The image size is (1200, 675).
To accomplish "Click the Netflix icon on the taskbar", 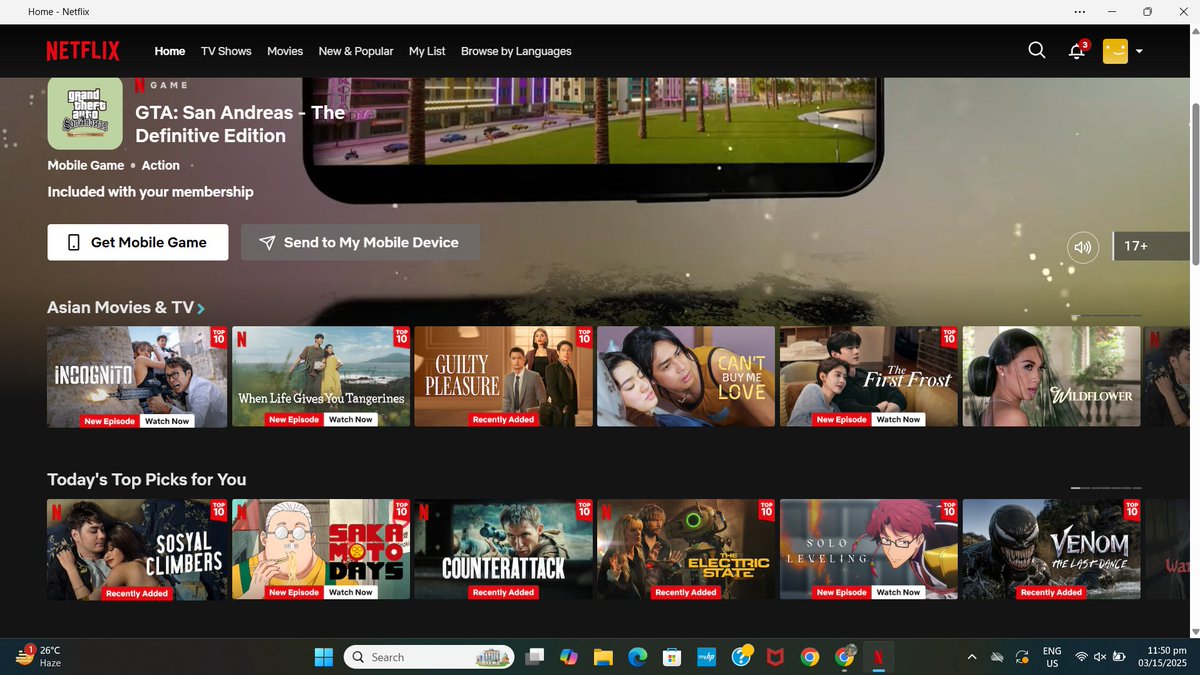I will pos(878,657).
